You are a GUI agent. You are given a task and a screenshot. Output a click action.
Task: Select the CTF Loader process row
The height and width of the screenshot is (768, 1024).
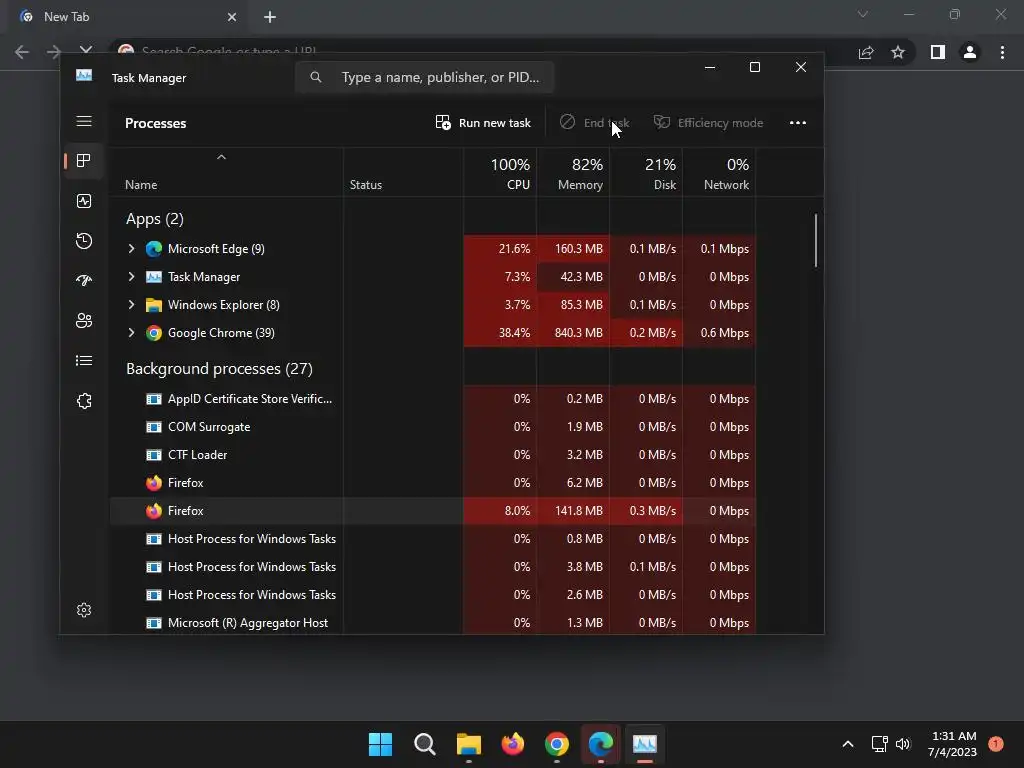tap(432, 455)
